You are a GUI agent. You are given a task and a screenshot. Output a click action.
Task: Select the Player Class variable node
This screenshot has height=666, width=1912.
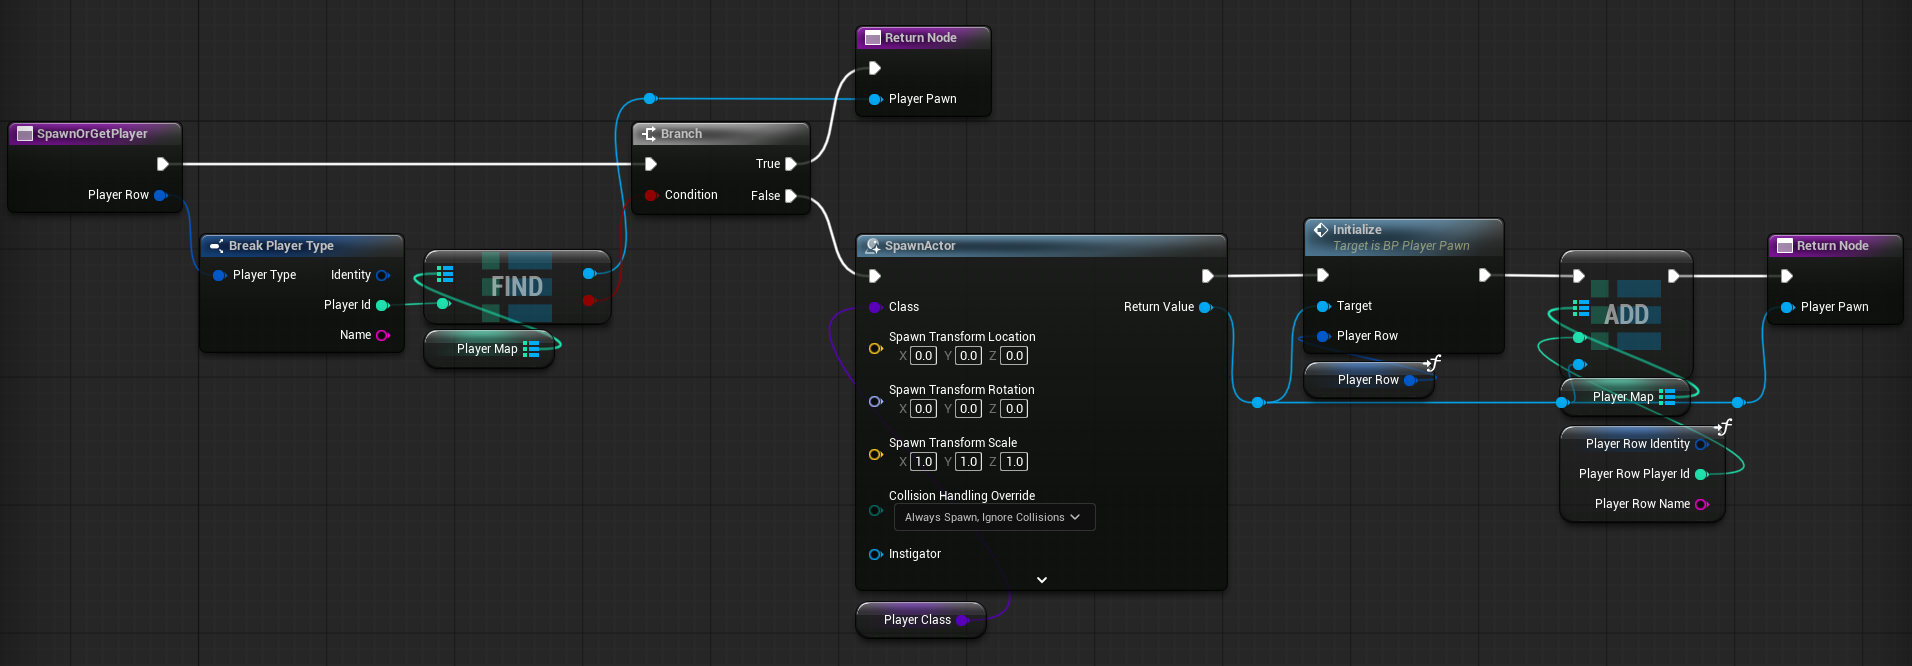click(917, 620)
